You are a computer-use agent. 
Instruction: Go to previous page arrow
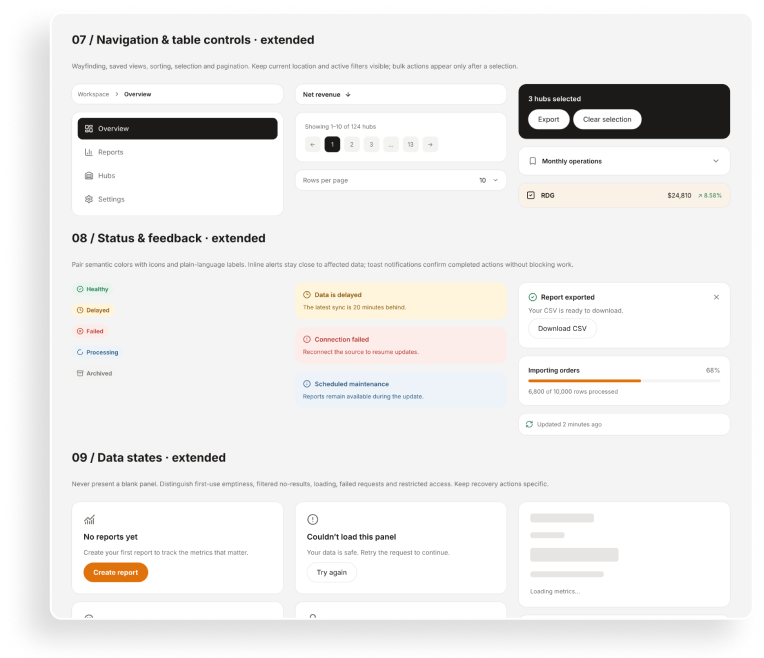click(x=313, y=144)
